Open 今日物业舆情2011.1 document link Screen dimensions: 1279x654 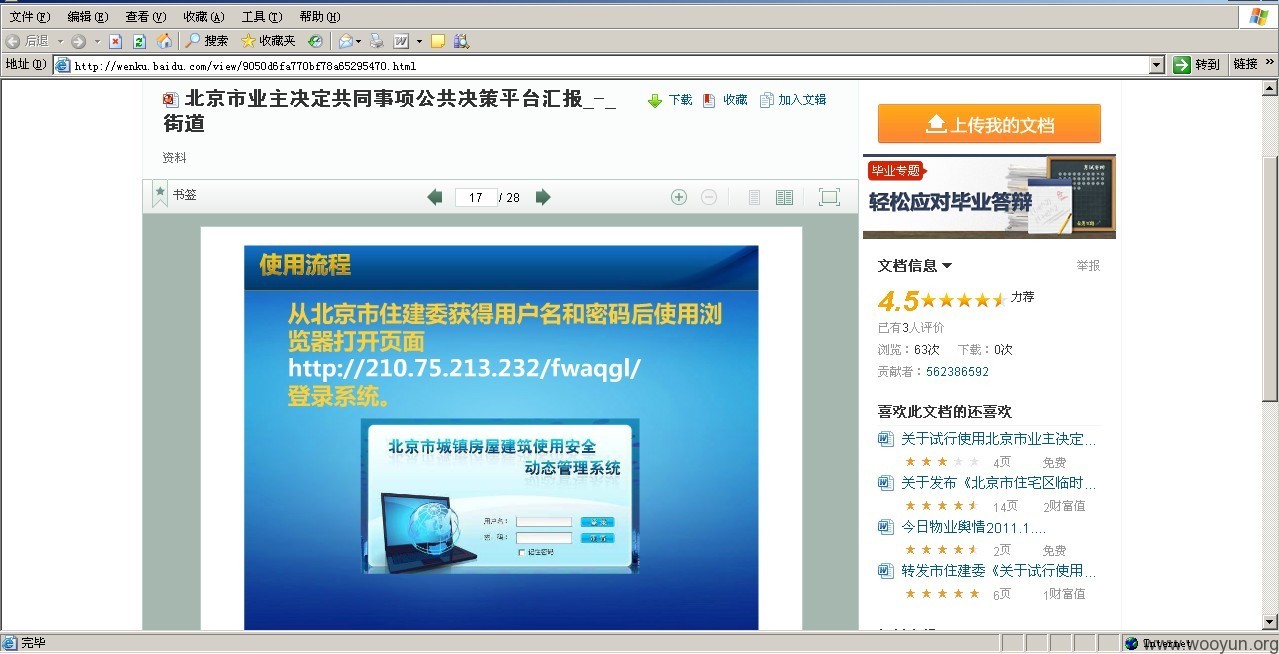point(974,527)
